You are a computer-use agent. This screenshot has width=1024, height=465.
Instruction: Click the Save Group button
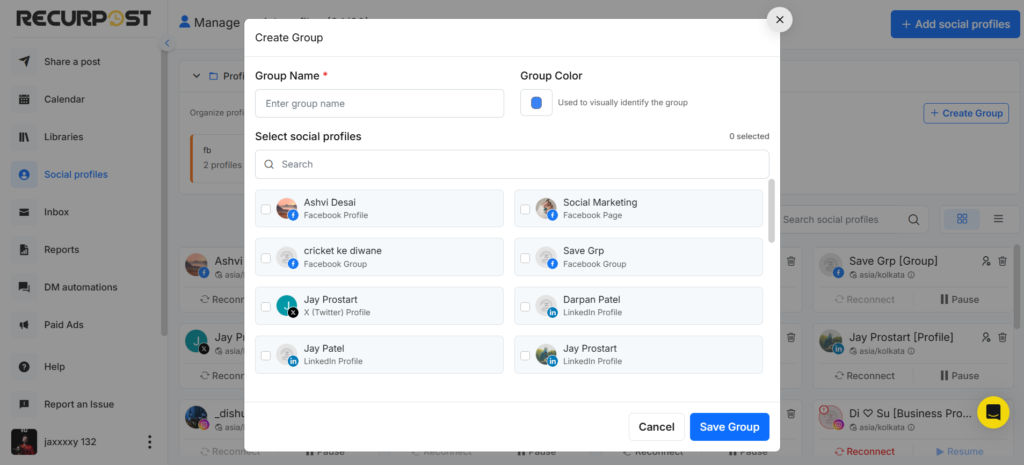pyautogui.click(x=729, y=427)
